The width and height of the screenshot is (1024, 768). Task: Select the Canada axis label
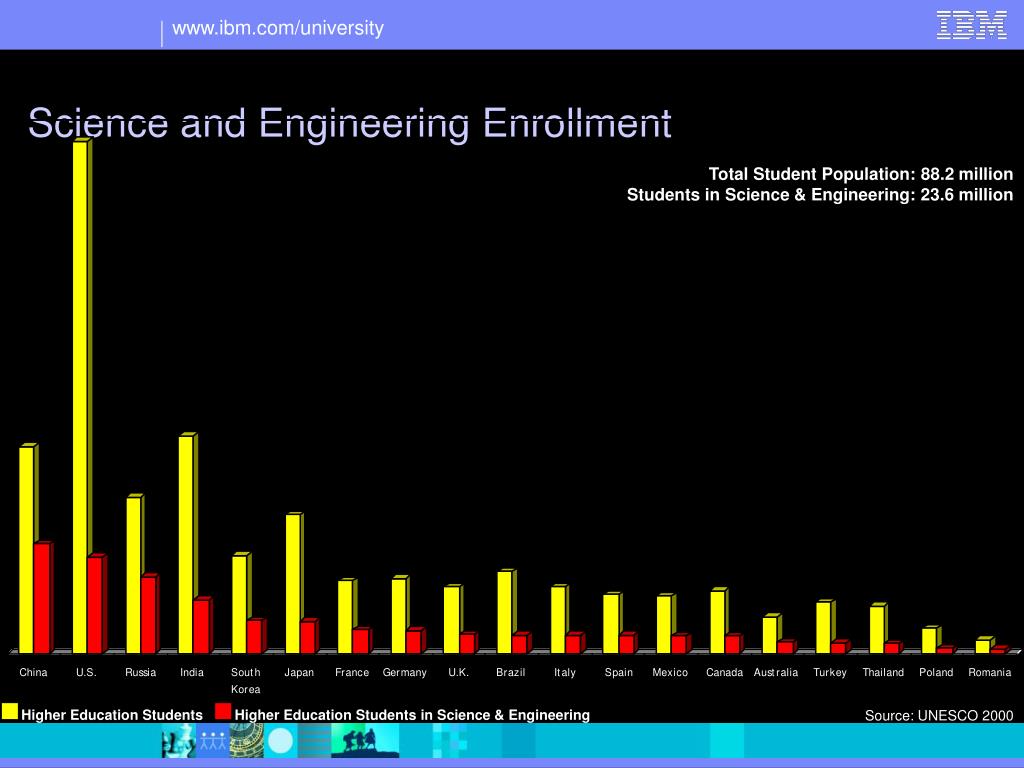pyautogui.click(x=724, y=672)
